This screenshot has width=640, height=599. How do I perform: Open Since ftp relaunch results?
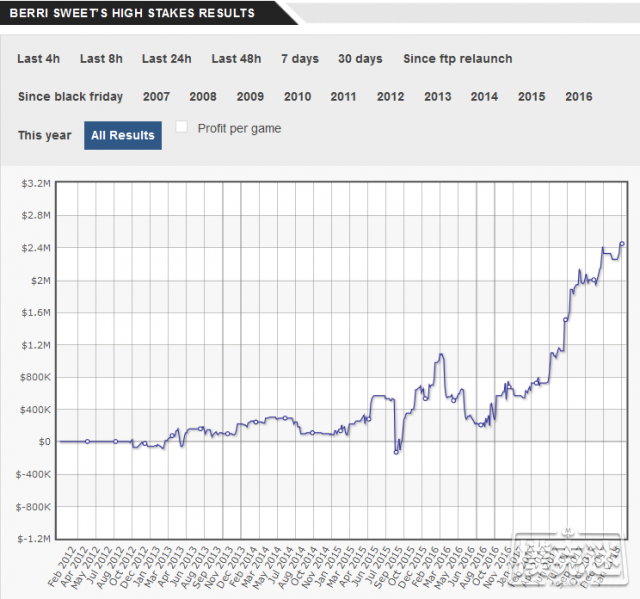pos(458,59)
